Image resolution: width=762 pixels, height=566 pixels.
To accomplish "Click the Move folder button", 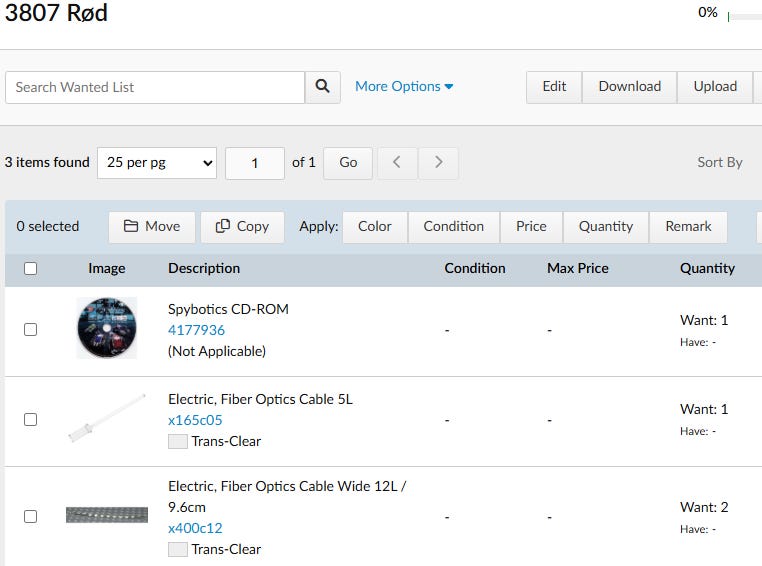I will coord(152,227).
